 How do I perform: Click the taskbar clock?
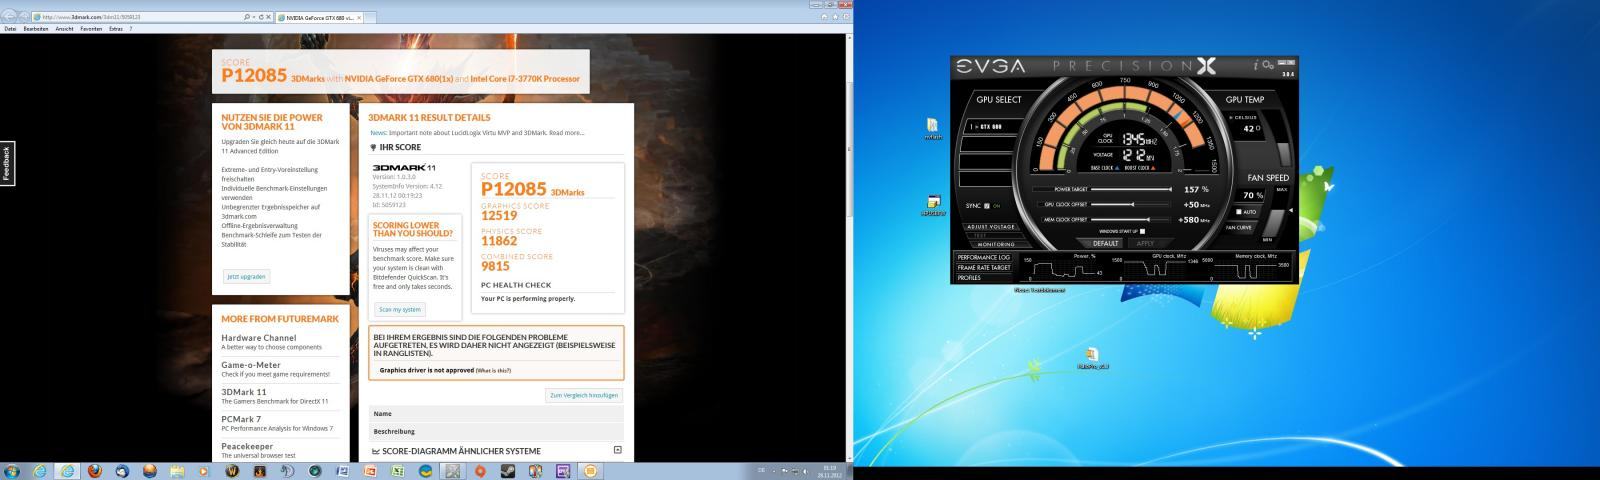tap(829, 470)
